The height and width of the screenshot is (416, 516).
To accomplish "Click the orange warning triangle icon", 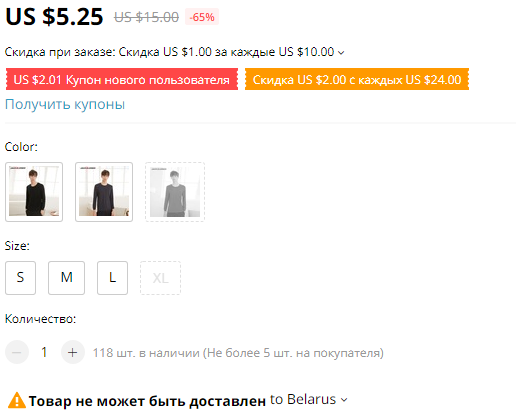I will click(17, 400).
